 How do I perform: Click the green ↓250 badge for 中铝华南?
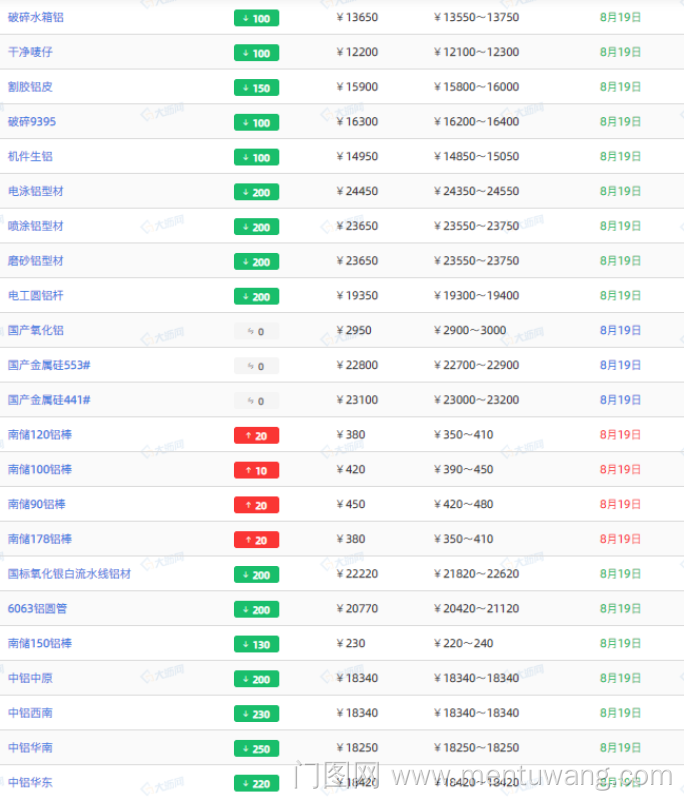pyautogui.click(x=256, y=749)
